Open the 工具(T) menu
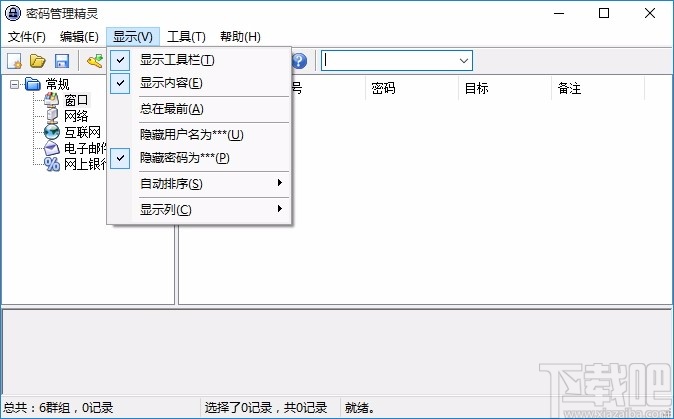Image resolution: width=674 pixels, height=419 pixels. coord(186,37)
